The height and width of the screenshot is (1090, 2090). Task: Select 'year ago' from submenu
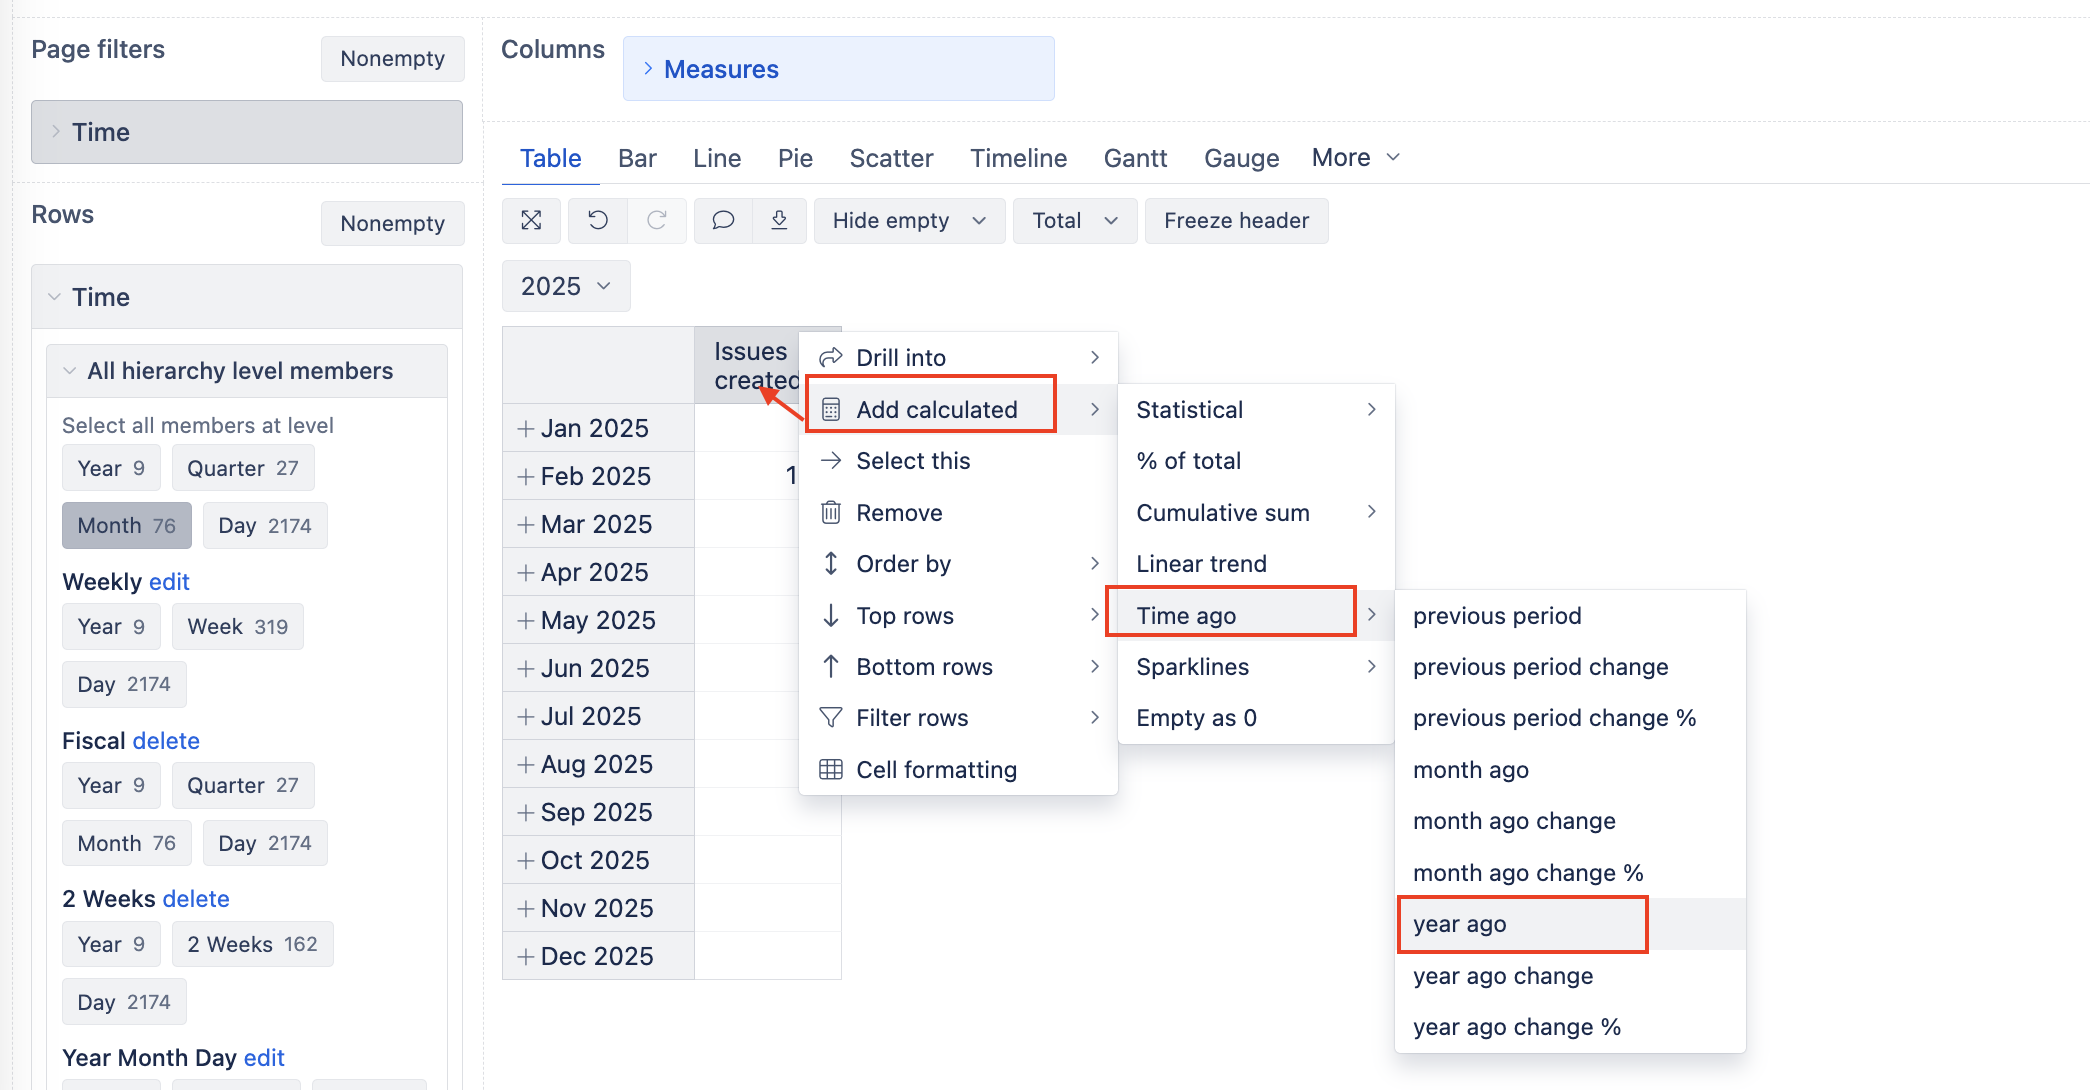(1460, 925)
